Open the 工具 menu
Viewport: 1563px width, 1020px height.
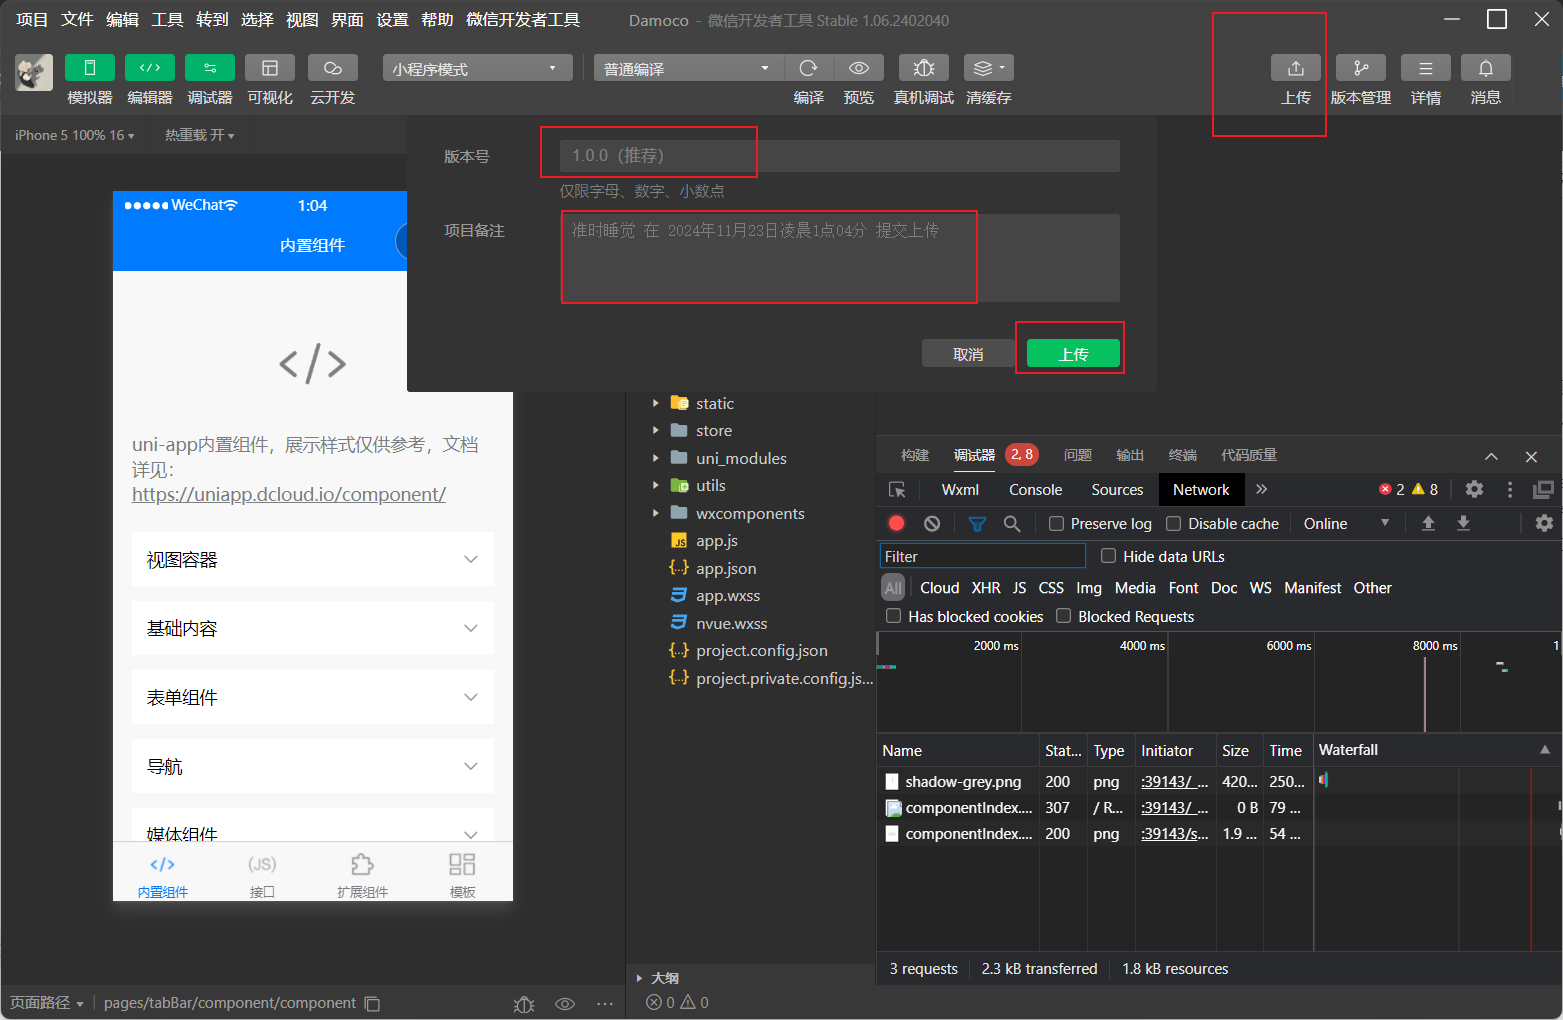click(167, 20)
